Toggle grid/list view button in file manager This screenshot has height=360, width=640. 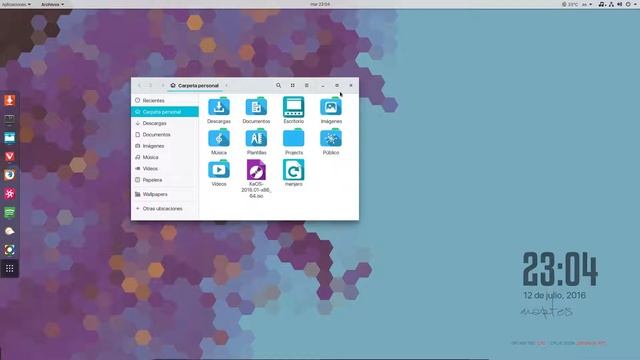point(293,85)
